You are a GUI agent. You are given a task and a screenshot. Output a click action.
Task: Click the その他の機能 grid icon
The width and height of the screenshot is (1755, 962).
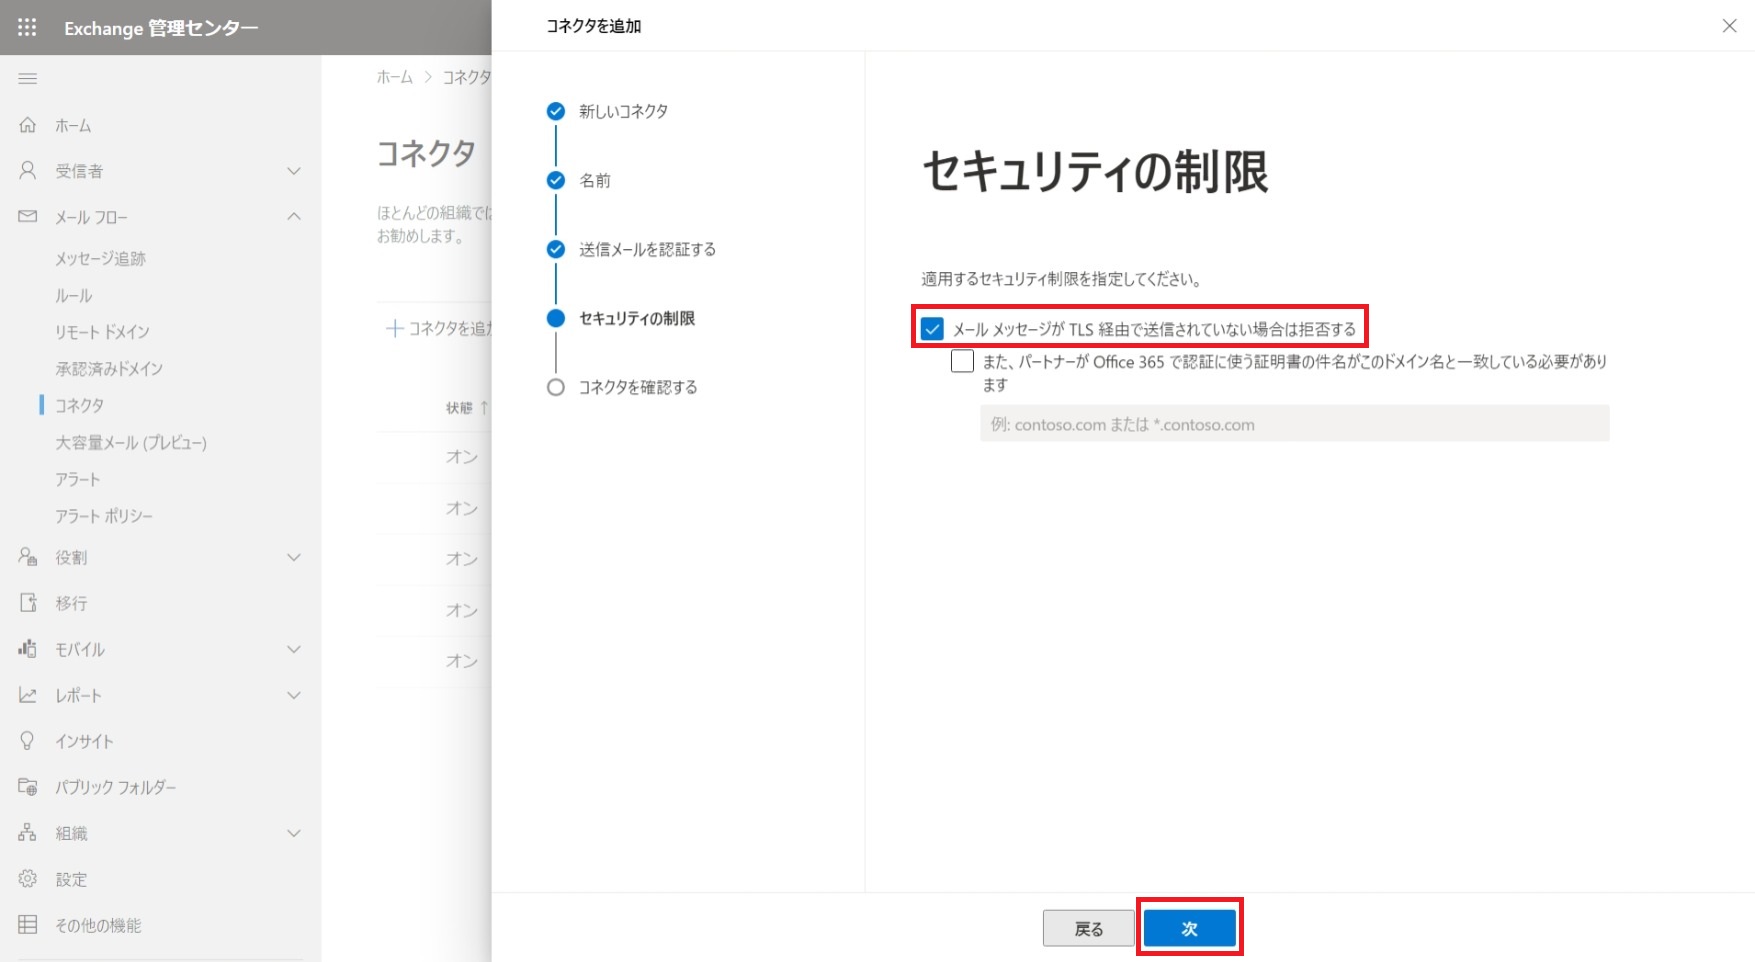pos(27,925)
